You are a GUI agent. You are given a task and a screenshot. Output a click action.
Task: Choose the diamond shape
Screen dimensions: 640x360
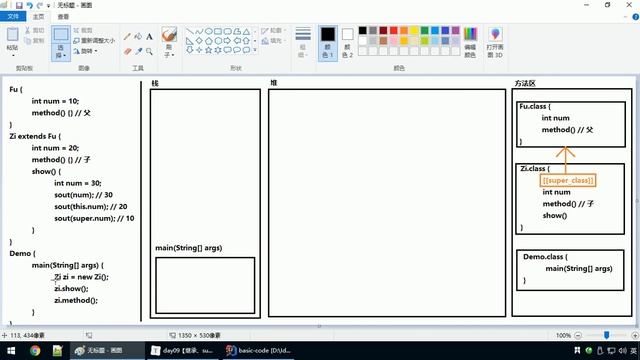click(x=199, y=41)
